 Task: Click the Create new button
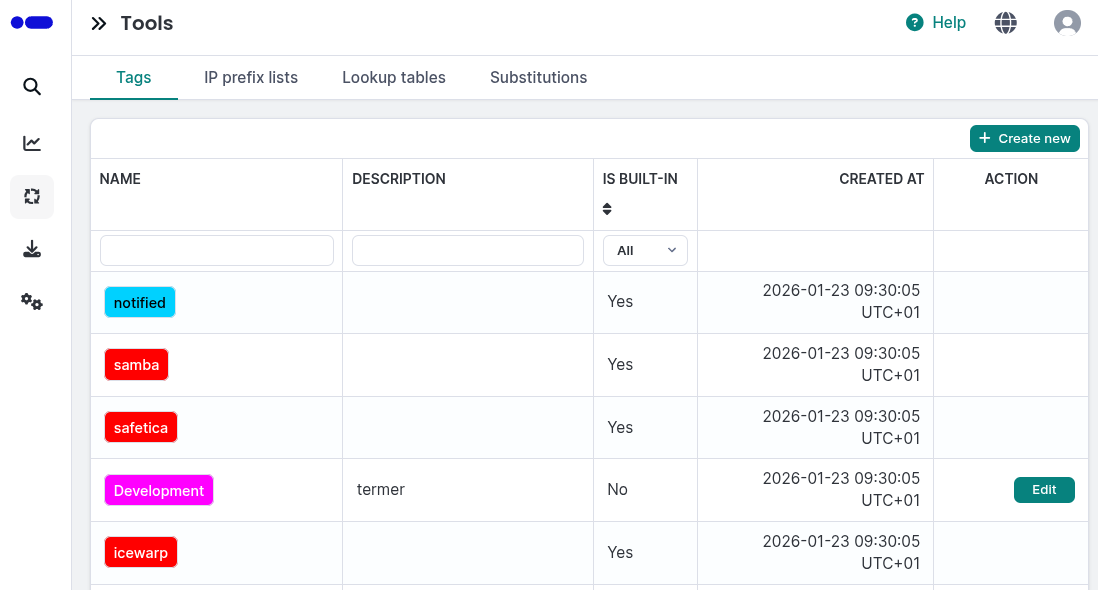pyautogui.click(x=1024, y=139)
